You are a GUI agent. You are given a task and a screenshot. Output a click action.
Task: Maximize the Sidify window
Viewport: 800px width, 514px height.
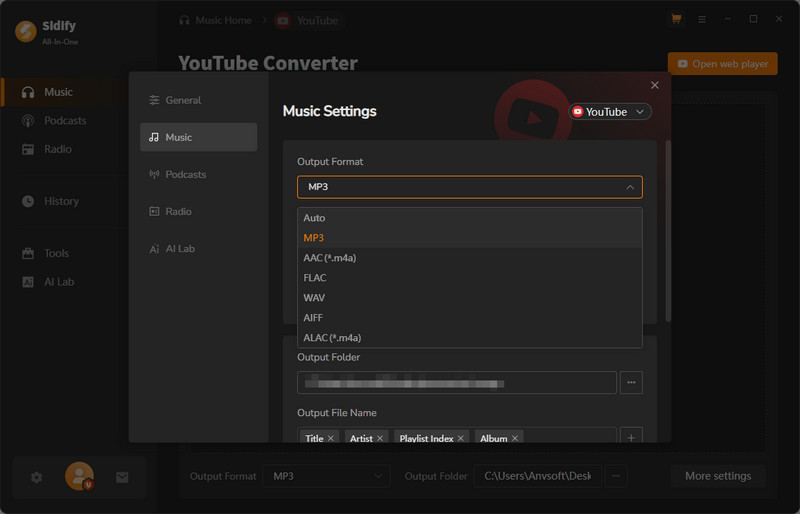[x=753, y=19]
